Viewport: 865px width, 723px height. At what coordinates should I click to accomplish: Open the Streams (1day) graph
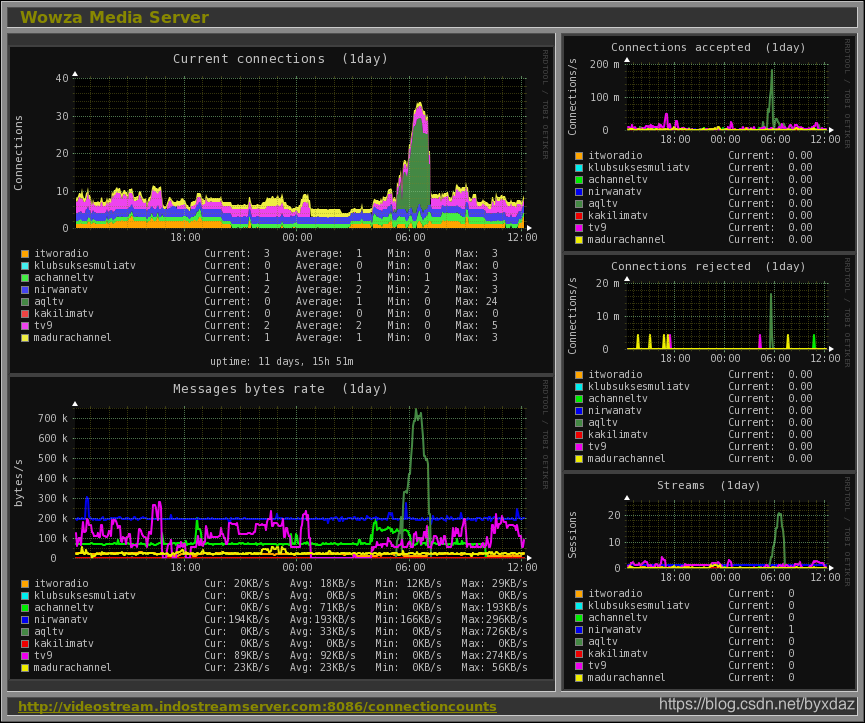pos(709,581)
